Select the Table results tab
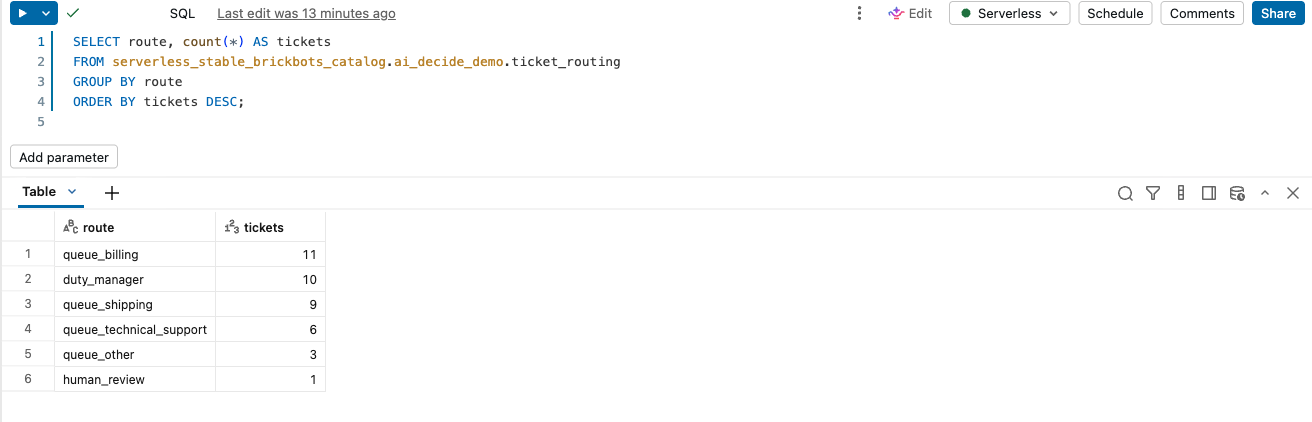The image size is (1312, 422). [39, 192]
